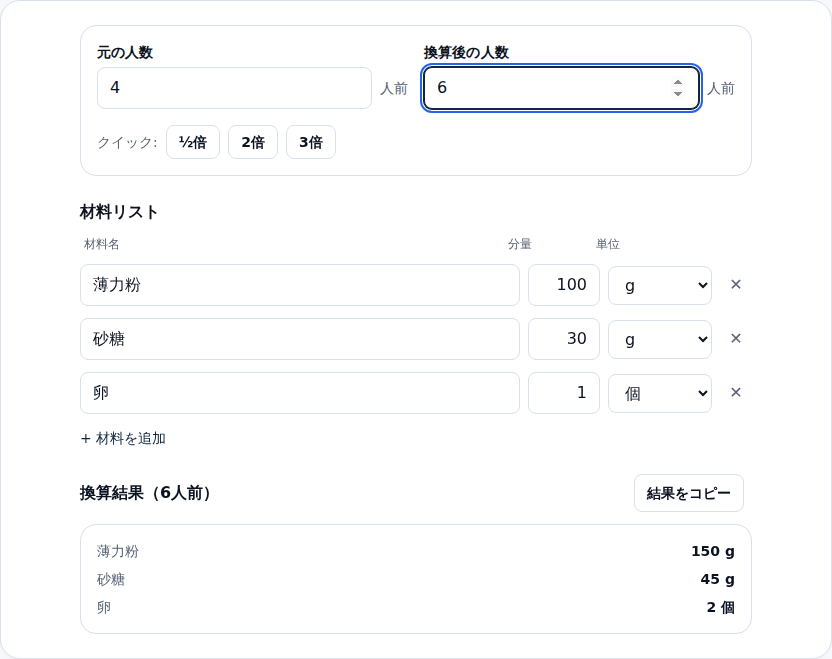Focus the 元の人数 input field
Viewport: 832px width, 659px height.
click(x=234, y=88)
